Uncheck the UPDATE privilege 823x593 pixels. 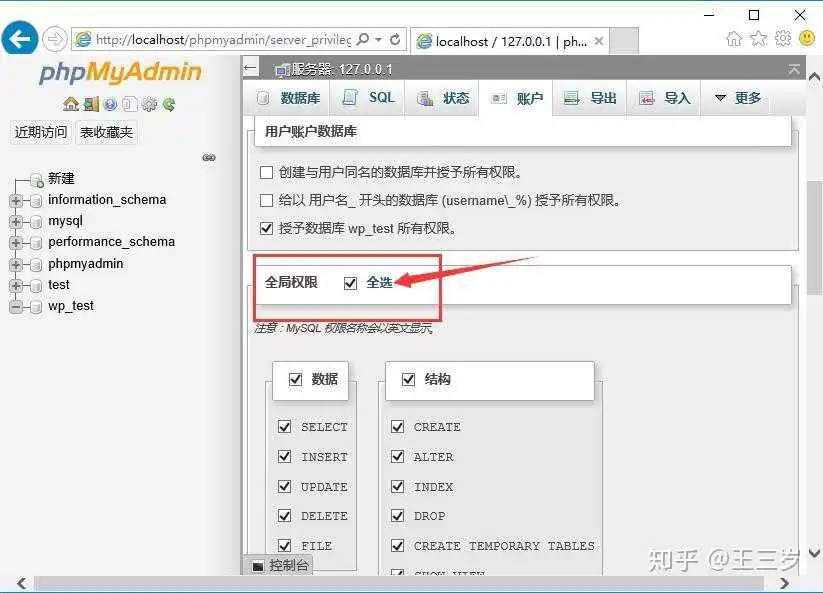(284, 486)
